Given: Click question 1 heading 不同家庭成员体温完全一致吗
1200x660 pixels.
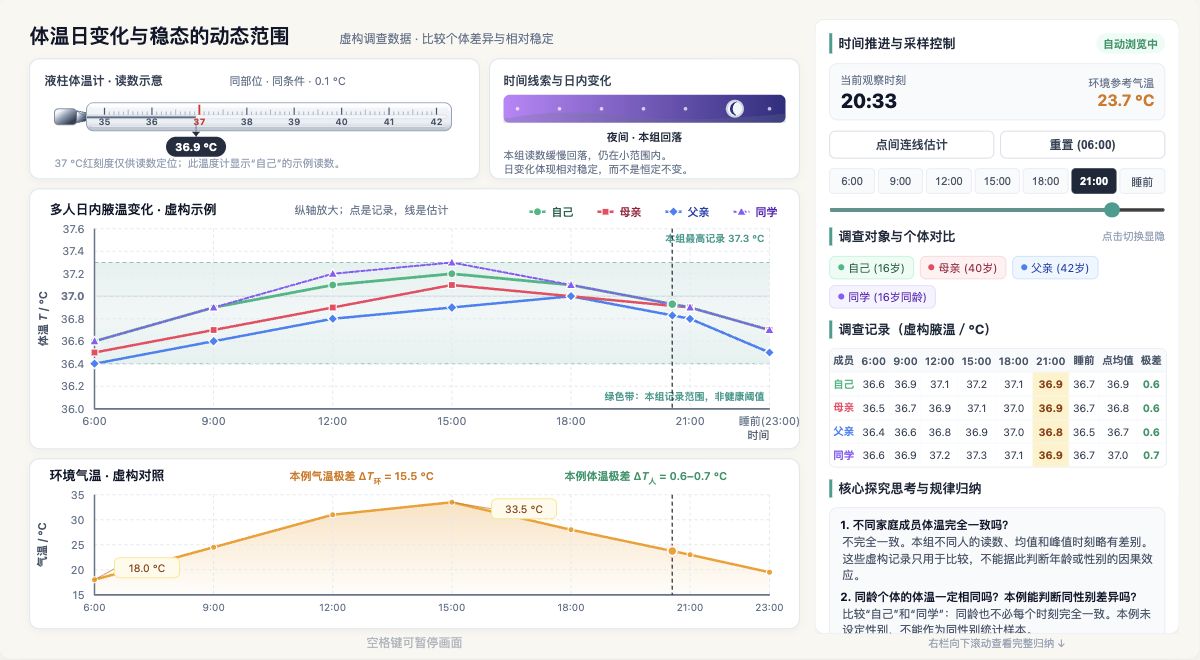Looking at the screenshot, I should pyautogui.click(x=925, y=525).
